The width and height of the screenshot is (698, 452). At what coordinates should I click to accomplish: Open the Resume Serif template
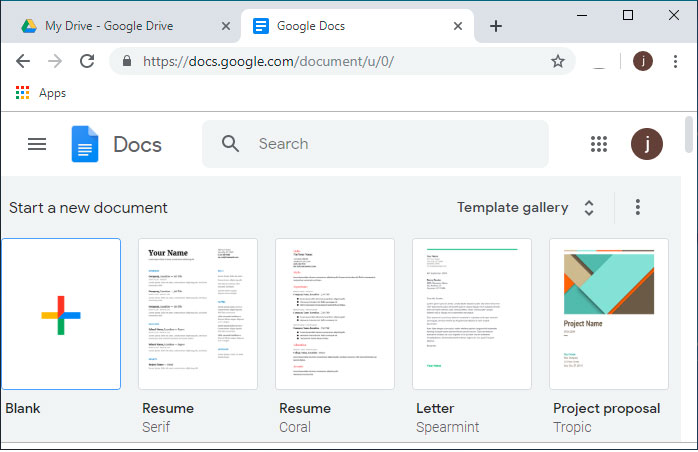[198, 314]
